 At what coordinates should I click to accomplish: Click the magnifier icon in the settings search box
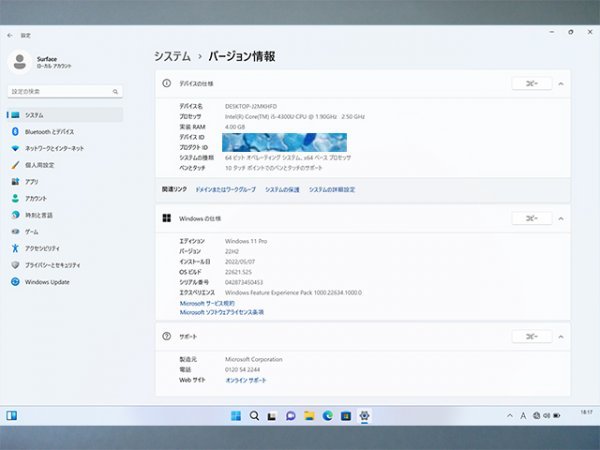click(x=115, y=91)
